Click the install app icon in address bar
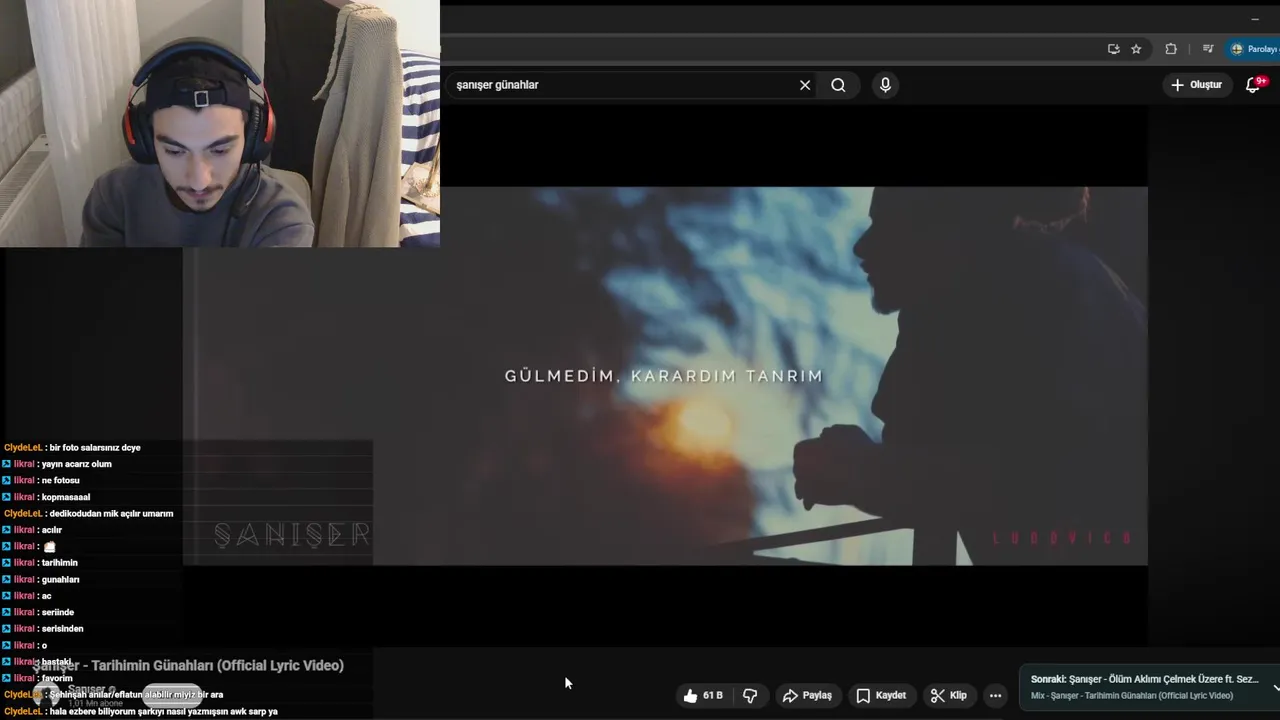Viewport: 1280px width, 720px height. (x=1113, y=49)
